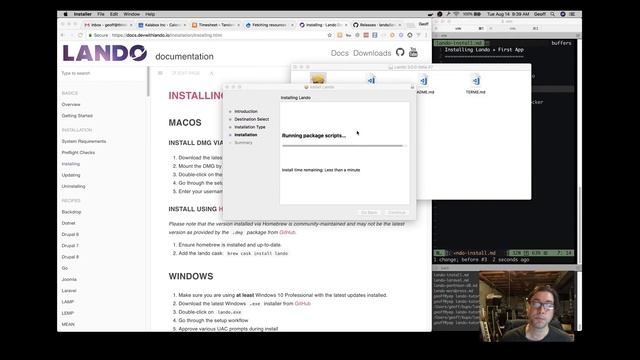The height and width of the screenshot is (360, 640).
Task: Open LAMP recipe in sidebar
Action: pyautogui.click(x=68, y=302)
